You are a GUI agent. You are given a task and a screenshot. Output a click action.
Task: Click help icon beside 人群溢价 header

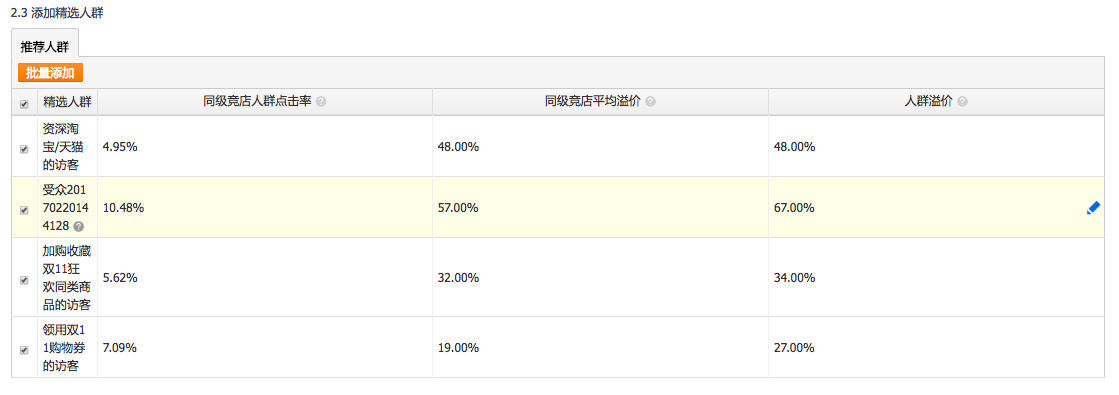[963, 102]
